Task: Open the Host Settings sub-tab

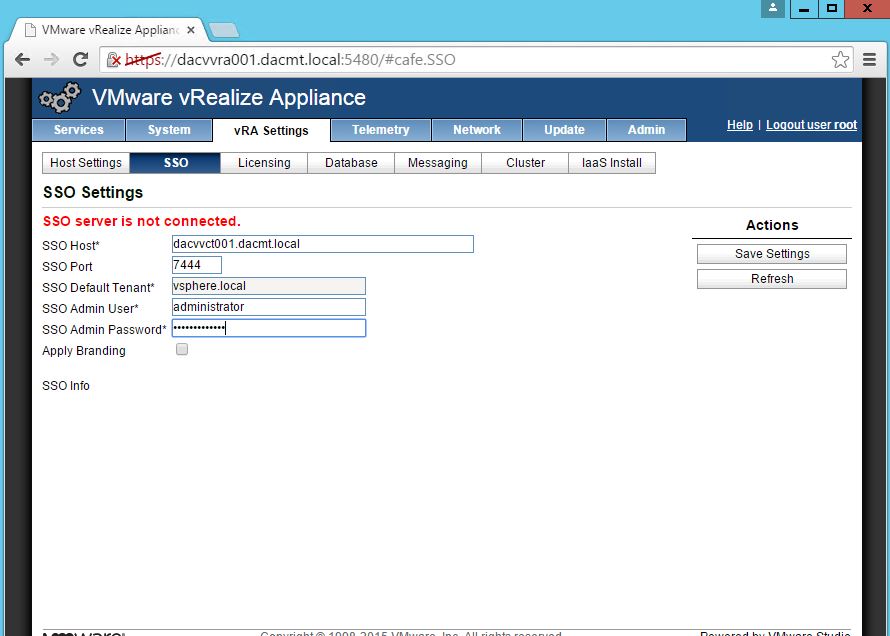Action: point(86,163)
